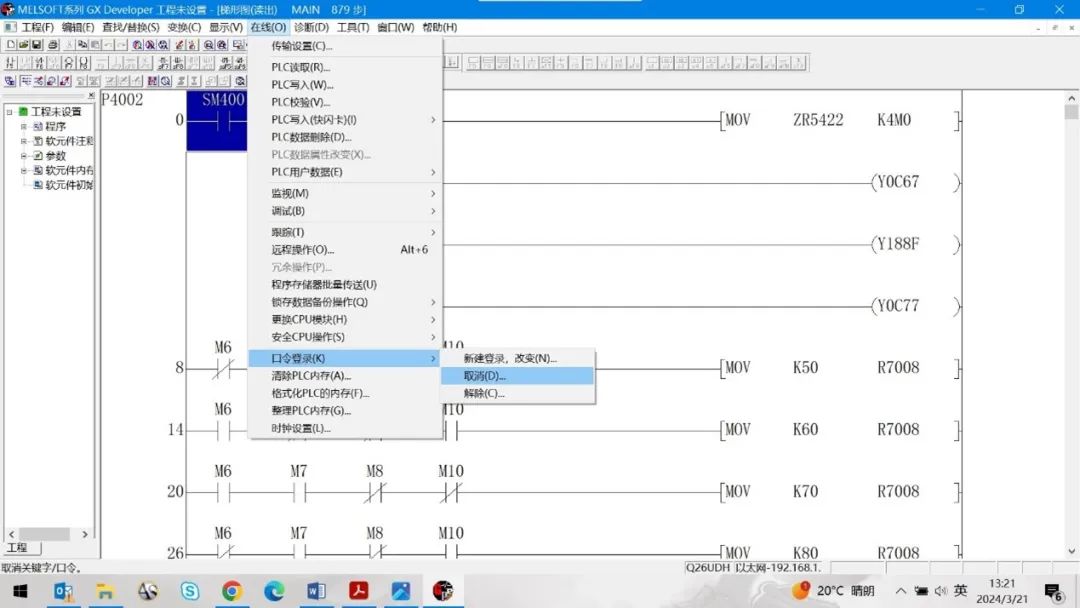
Task: Switch to the 工程 tab at bottom
Action: pyautogui.click(x=18, y=548)
